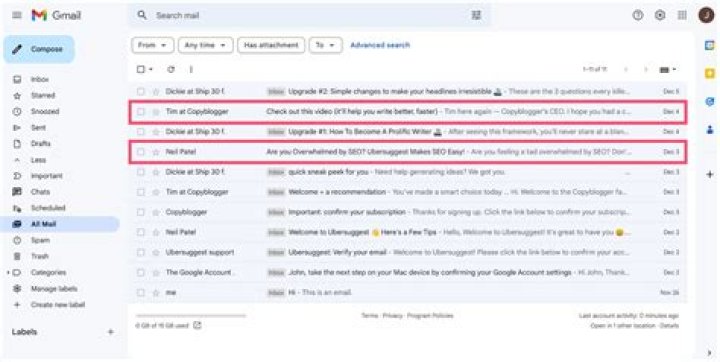Image resolution: width=720 pixels, height=362 pixels.
Task: Go to the older page arrow
Action: [x=646, y=69]
